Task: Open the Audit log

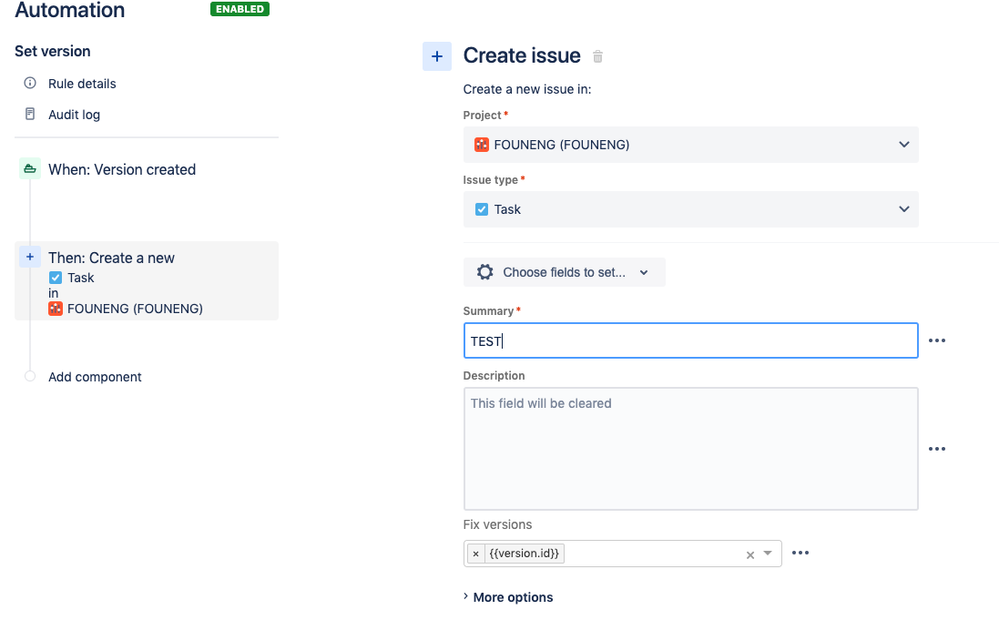Action: (74, 115)
